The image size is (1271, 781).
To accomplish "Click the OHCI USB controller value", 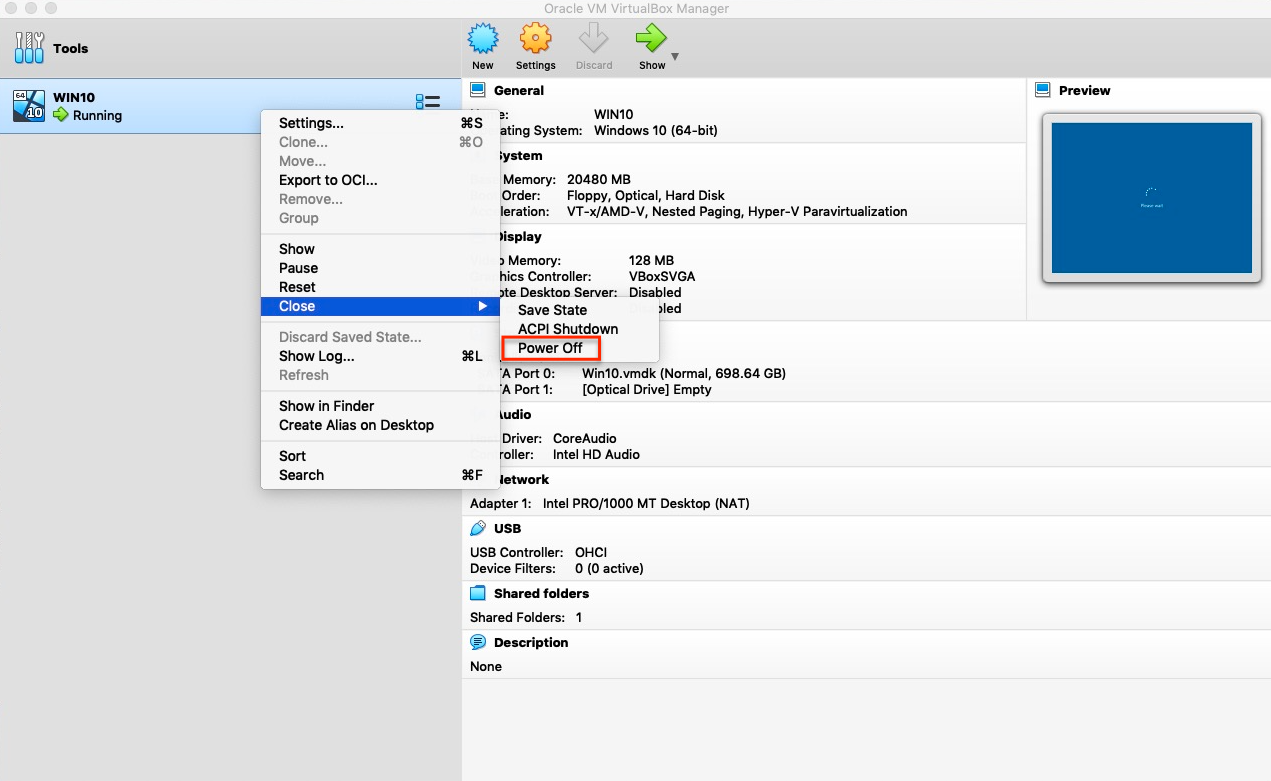I will tap(591, 552).
